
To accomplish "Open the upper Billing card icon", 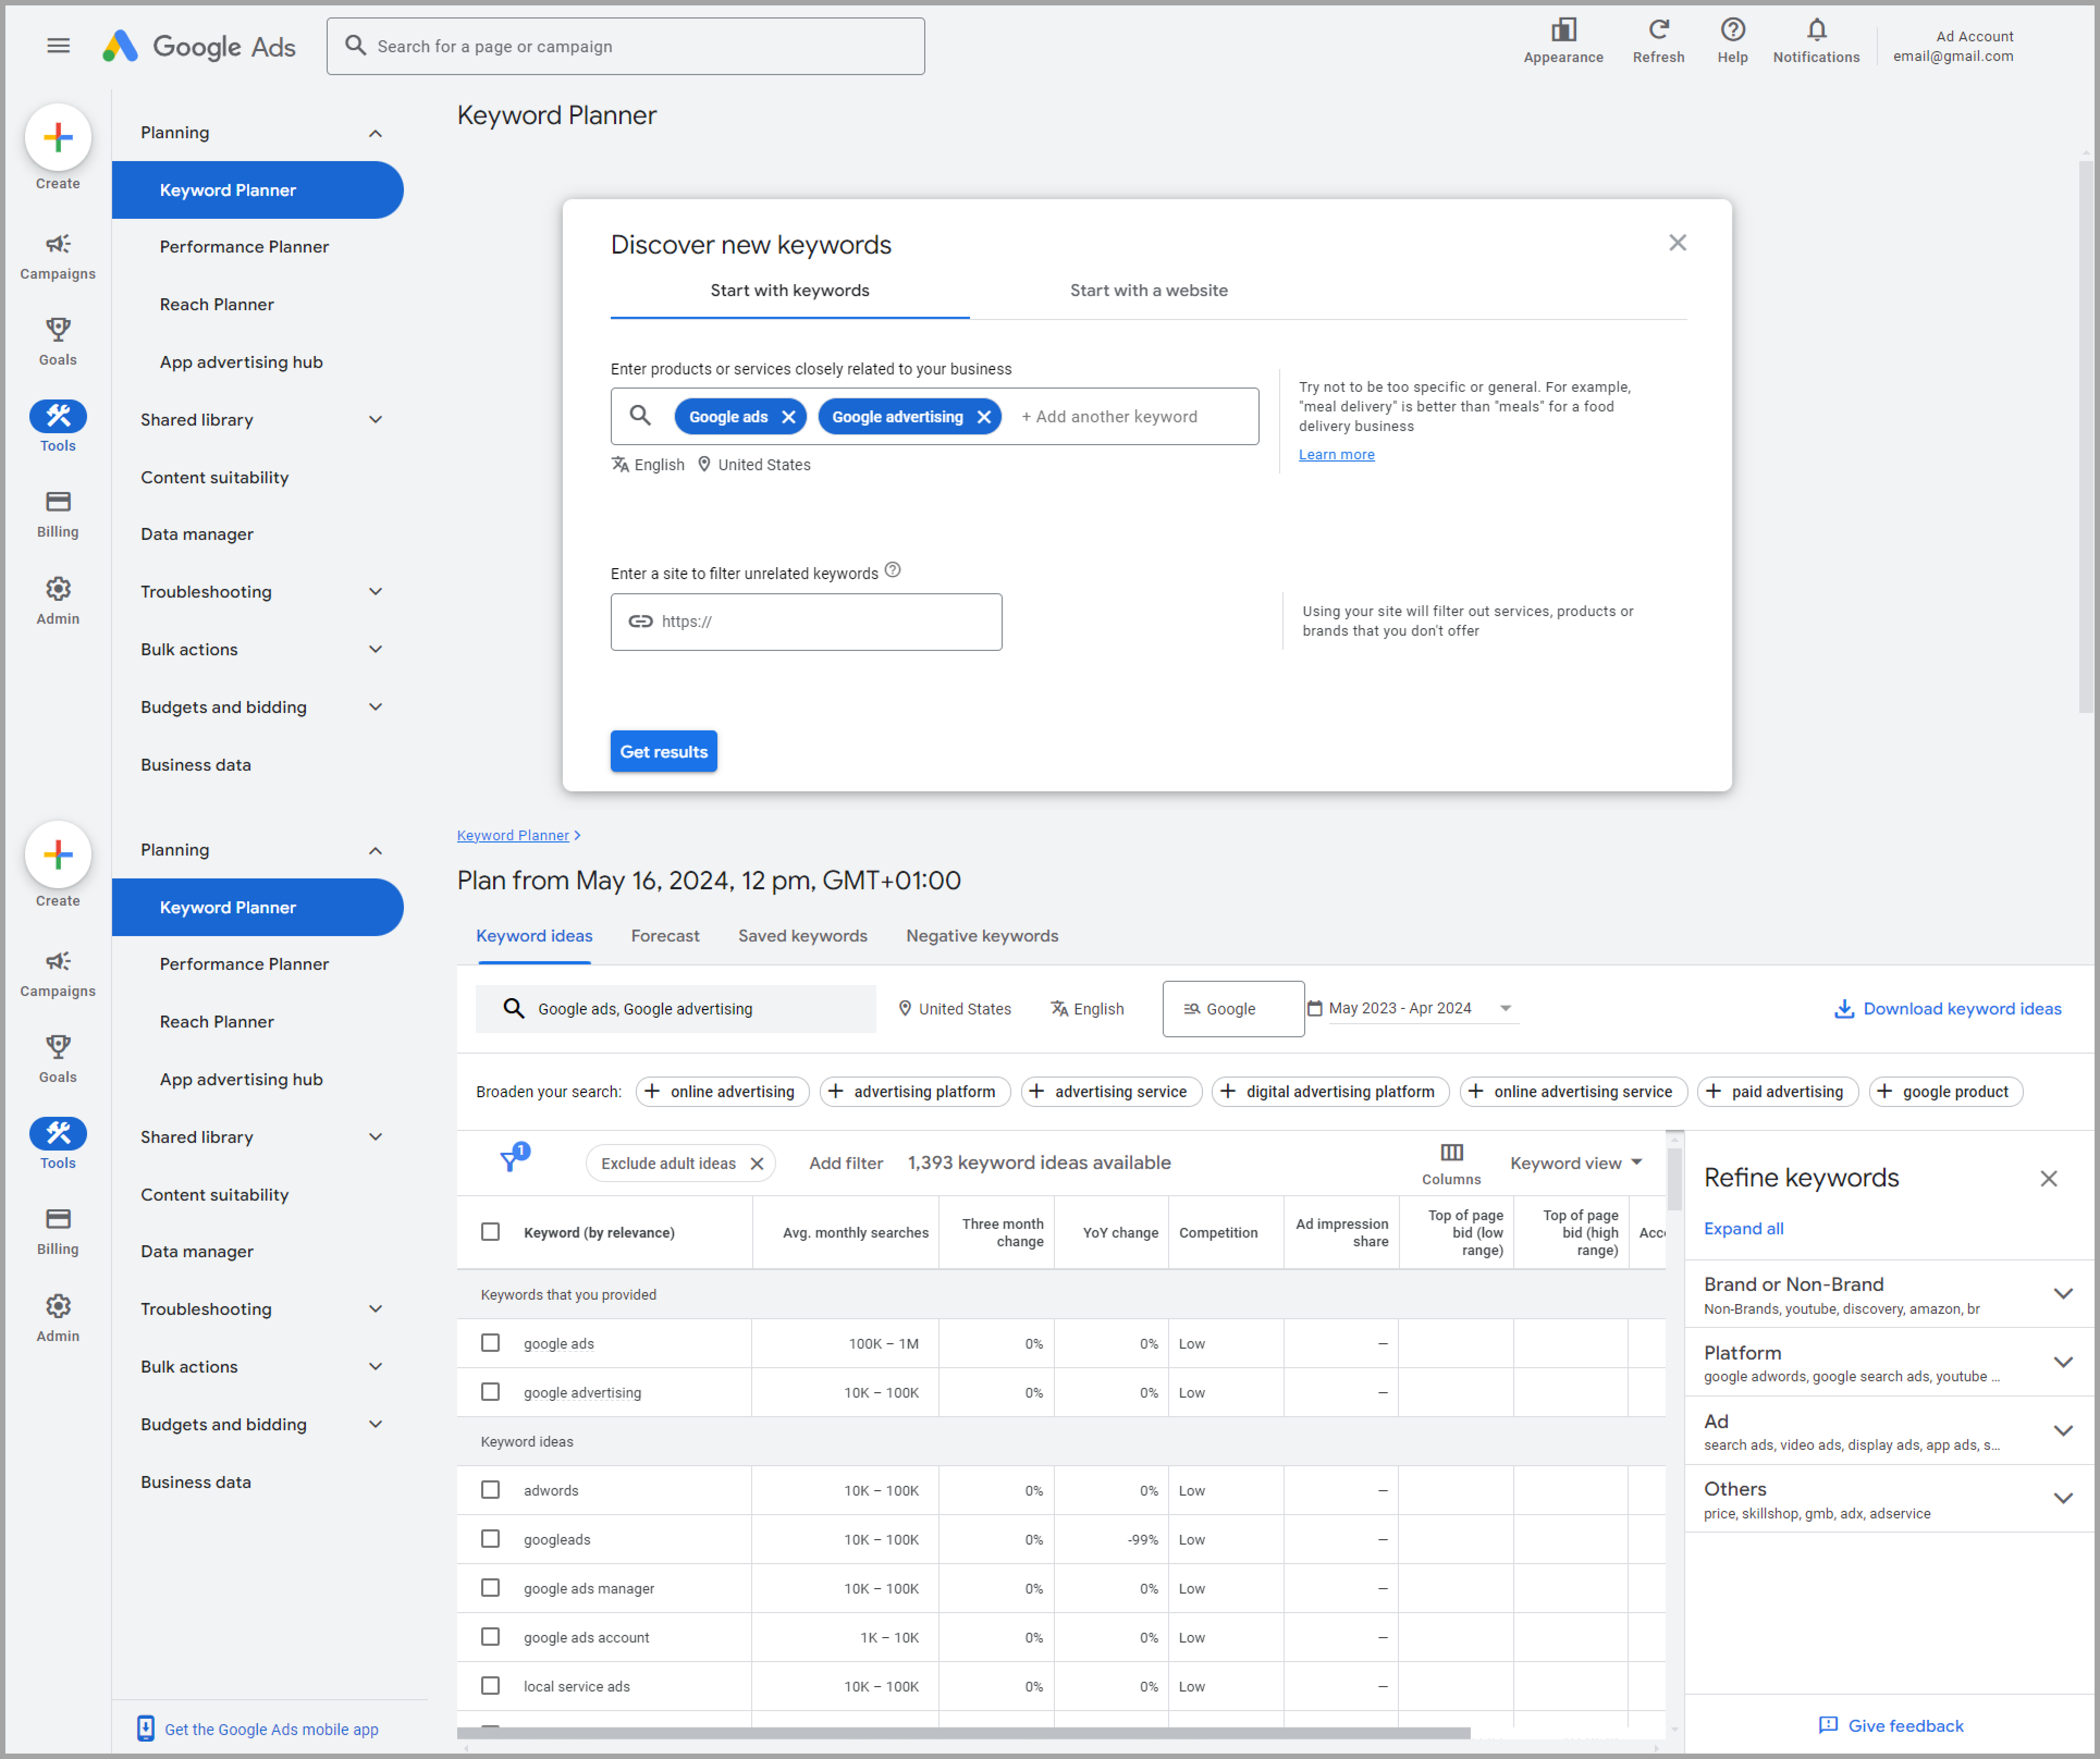I will click(58, 502).
